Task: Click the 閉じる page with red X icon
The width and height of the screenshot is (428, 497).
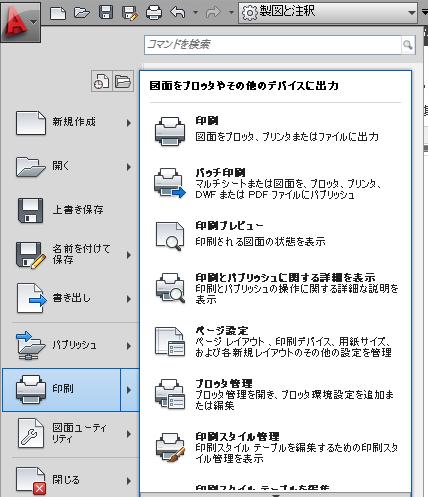Action: (x=31, y=481)
